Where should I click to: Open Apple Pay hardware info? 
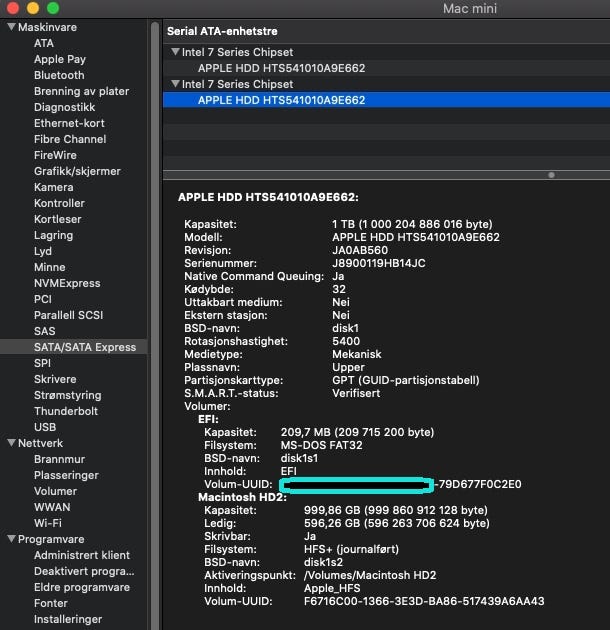click(60, 59)
